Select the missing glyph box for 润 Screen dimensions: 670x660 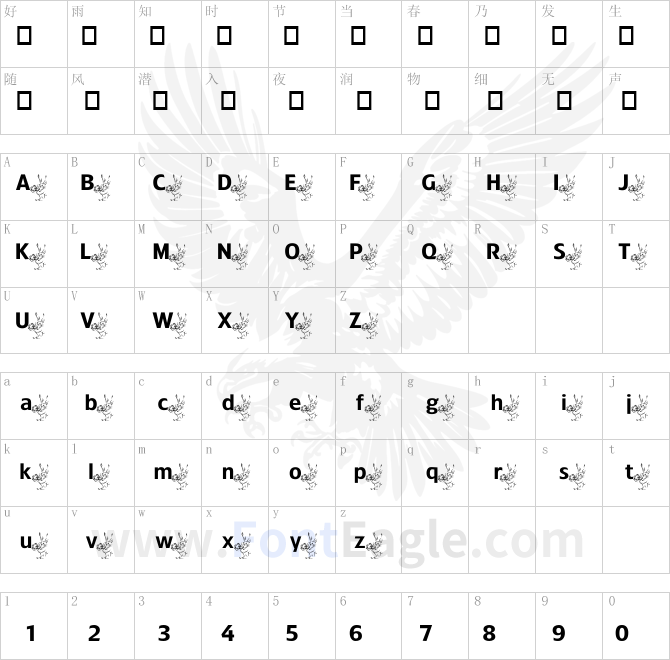364,101
